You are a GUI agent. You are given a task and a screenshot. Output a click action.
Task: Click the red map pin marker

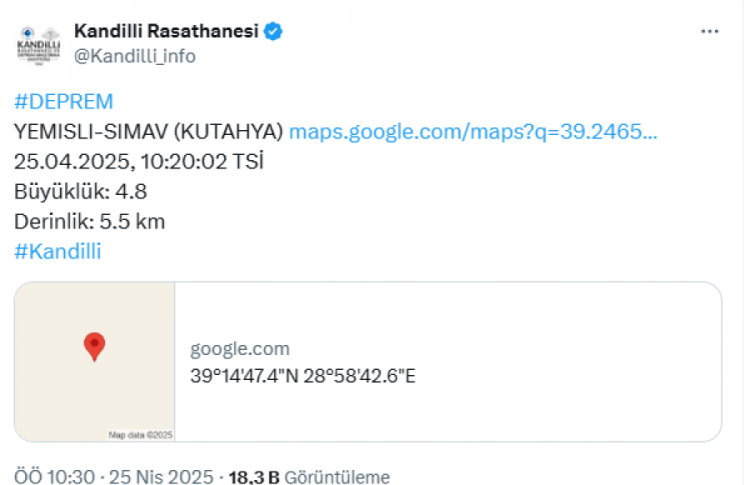[x=94, y=346]
